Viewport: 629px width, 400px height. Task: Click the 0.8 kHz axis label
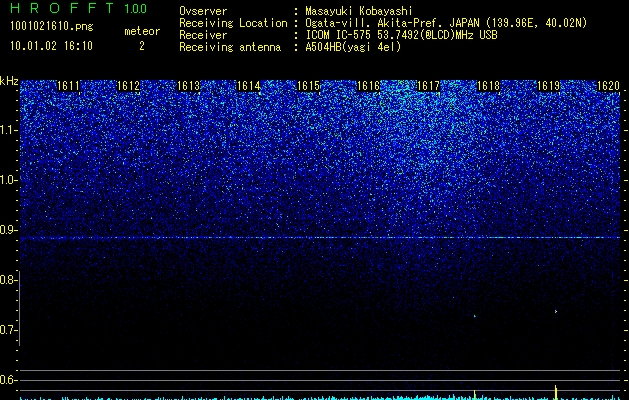(x=7, y=280)
